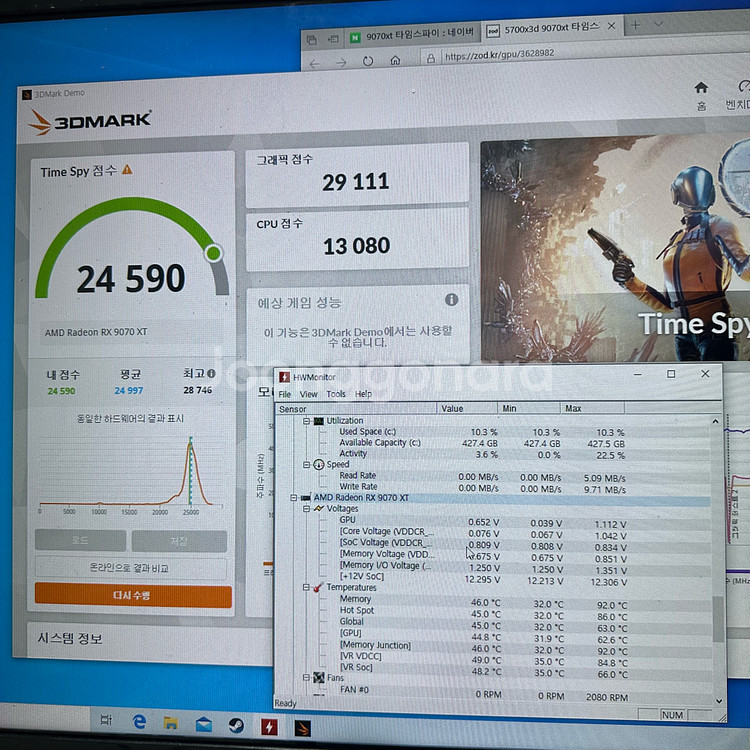Click the greyed 저장 button
This screenshot has width=750, height=750.
pyautogui.click(x=179, y=541)
